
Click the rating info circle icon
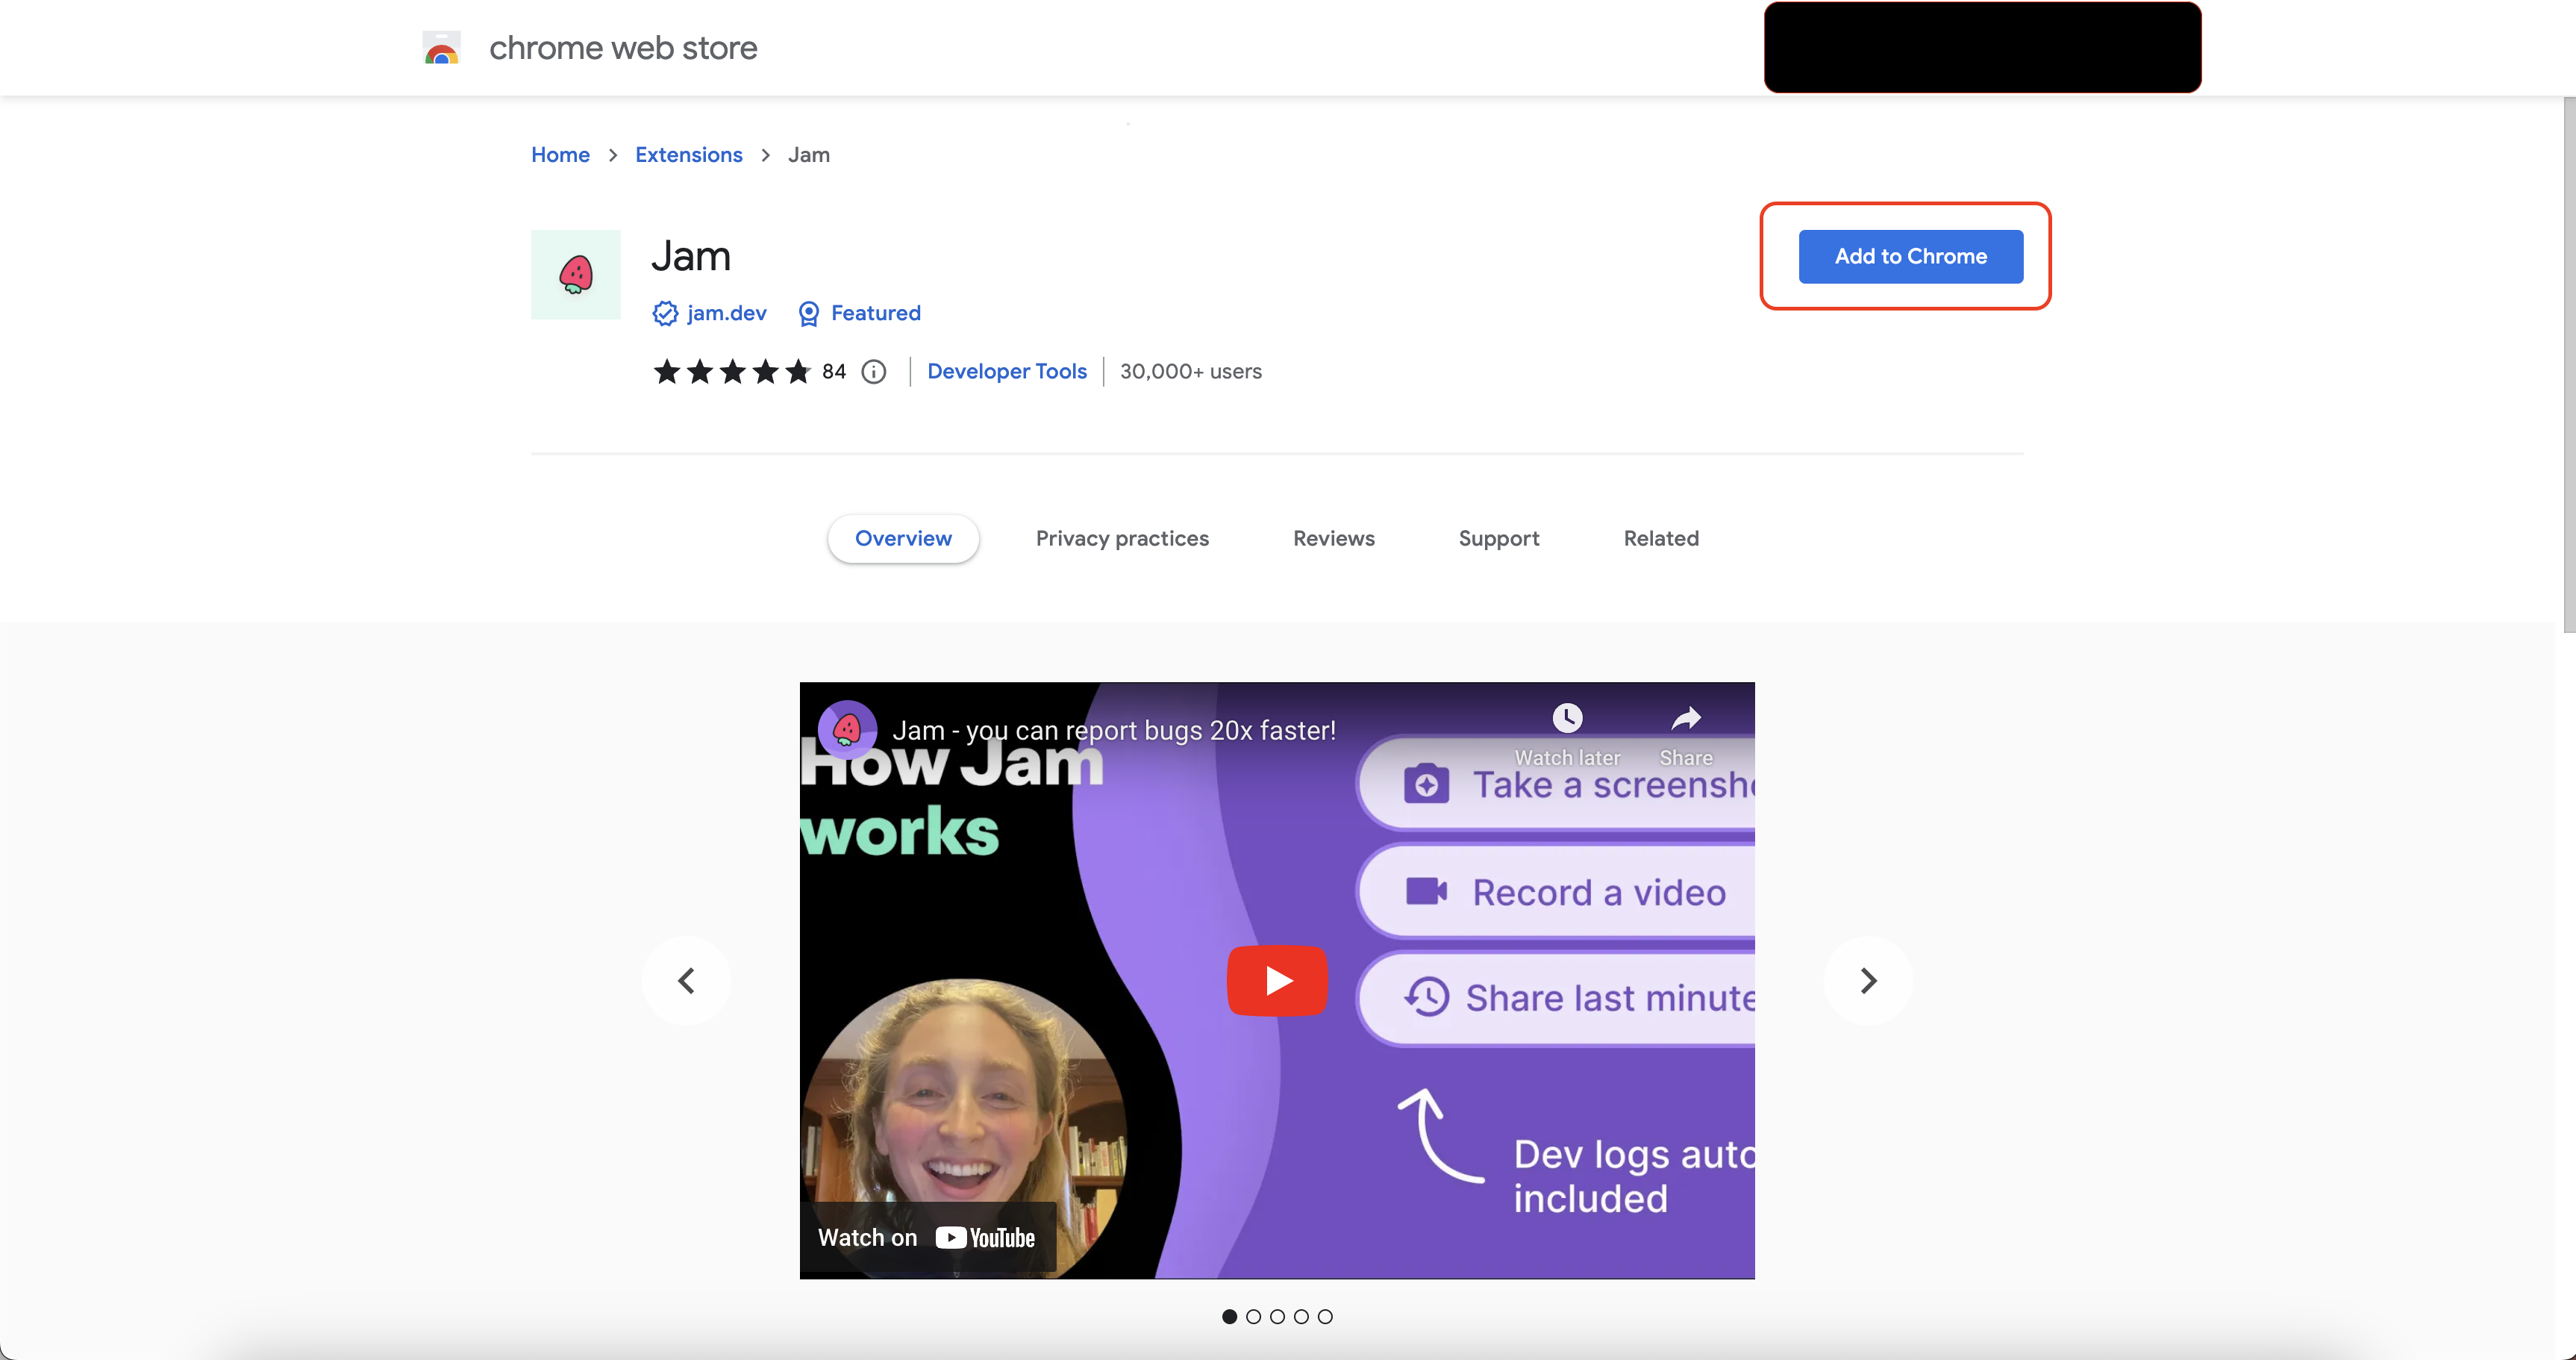[x=874, y=372]
